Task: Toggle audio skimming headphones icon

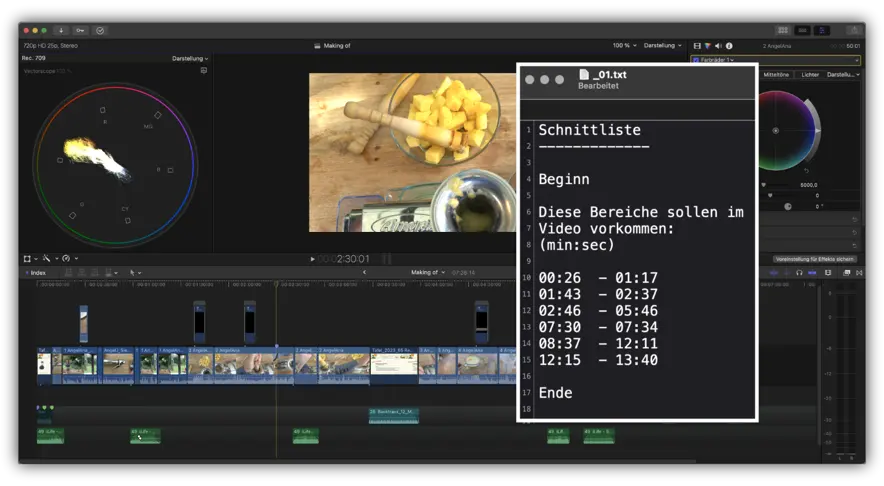Action: tap(799, 273)
